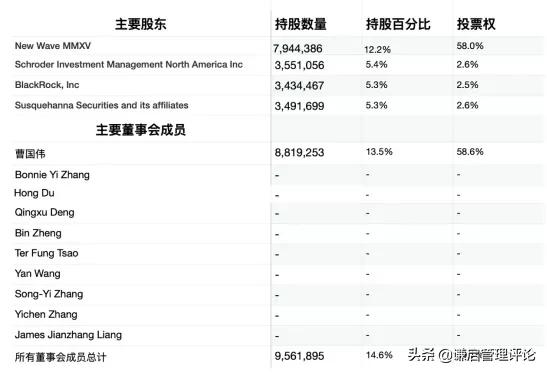The height and width of the screenshot is (373, 547).
Task: Click the value 3,491,699
Action: tap(299, 106)
